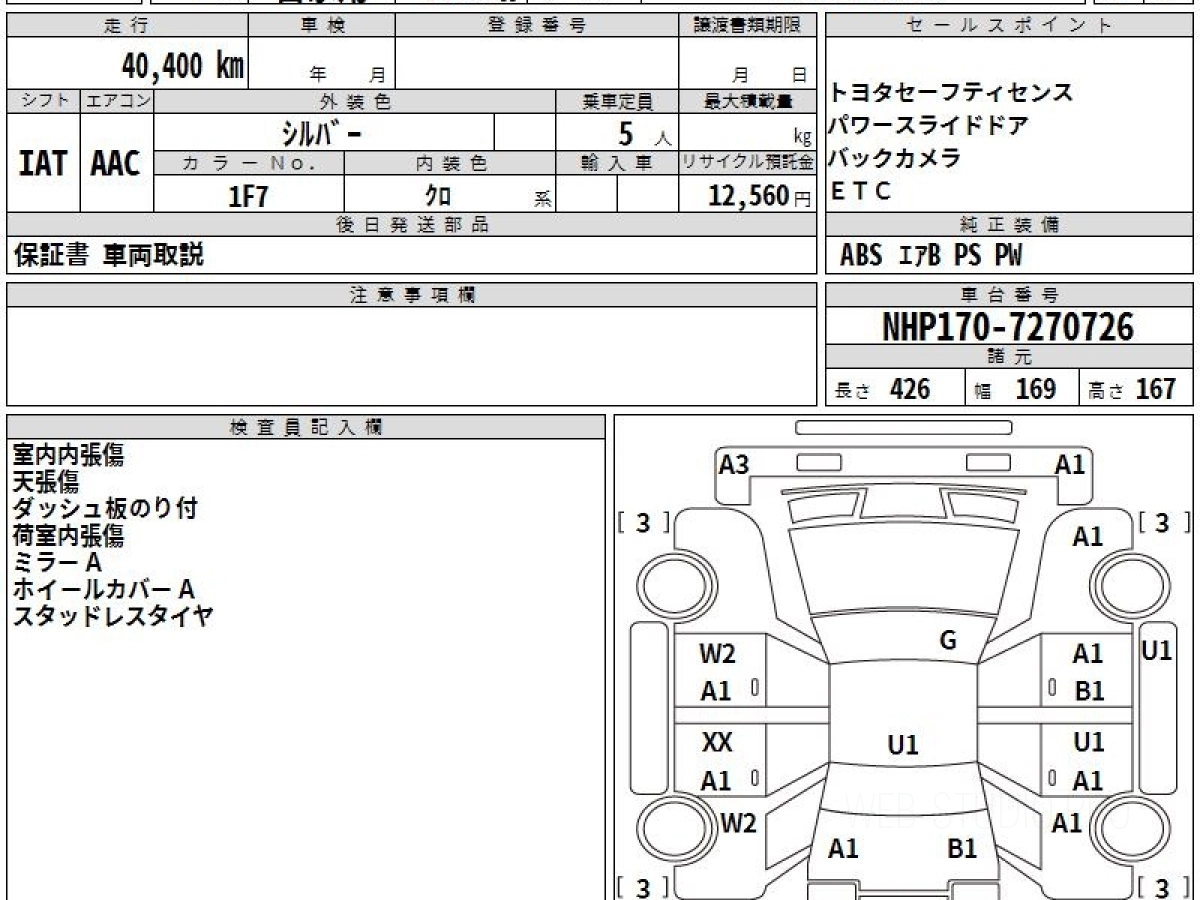This screenshot has width=1200, height=900.
Task: Click the 登録番号 header cell
Action: pos(537,26)
